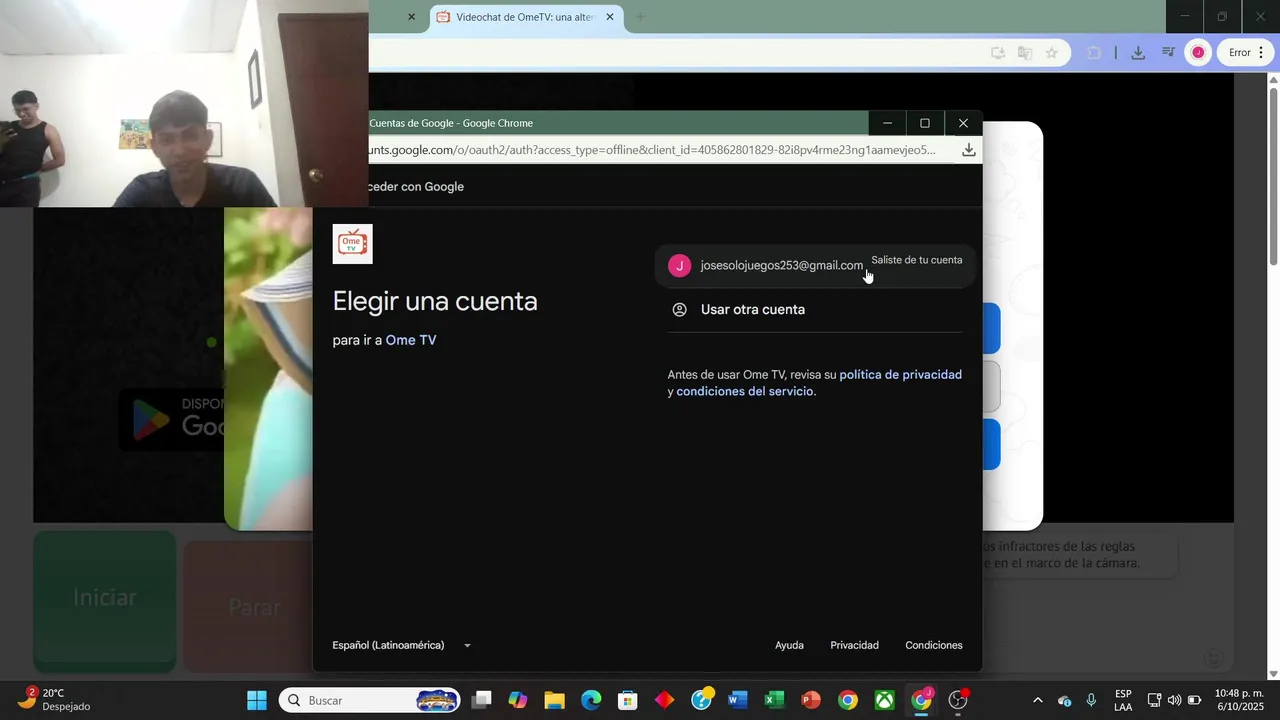Close the Cuentas de Google popup window
1280x720 pixels.
963,123
